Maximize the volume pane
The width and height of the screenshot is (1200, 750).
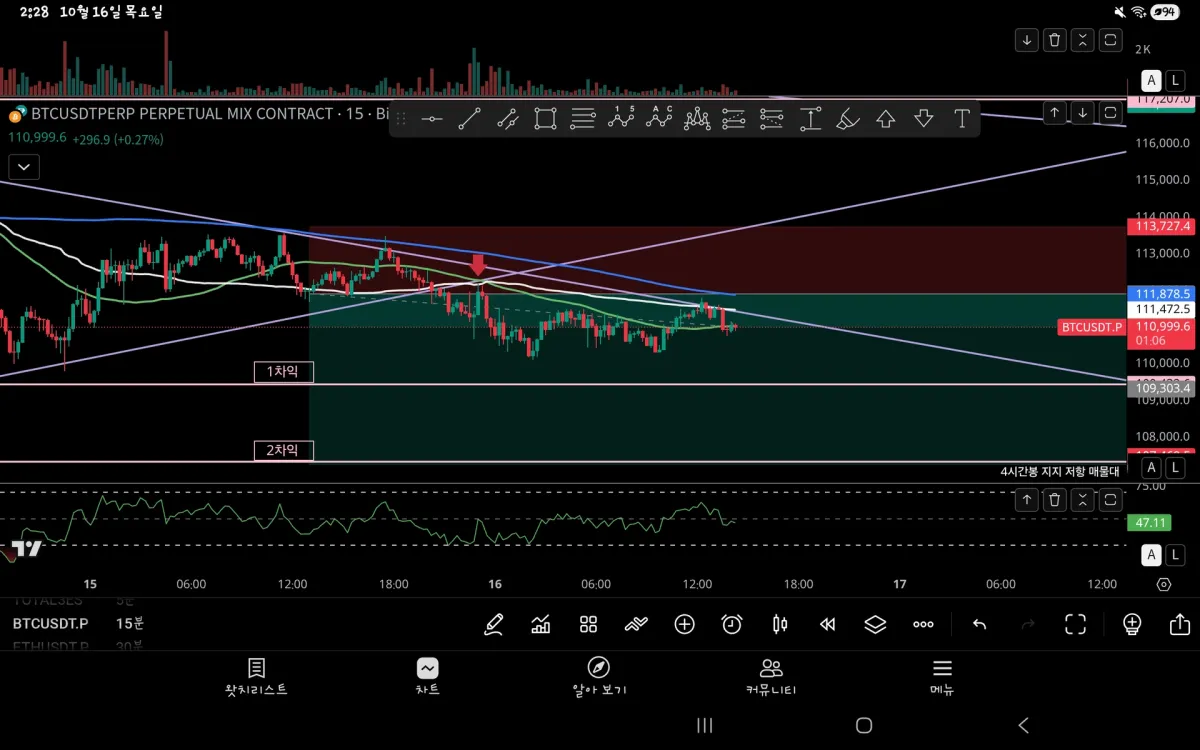click(x=1111, y=40)
